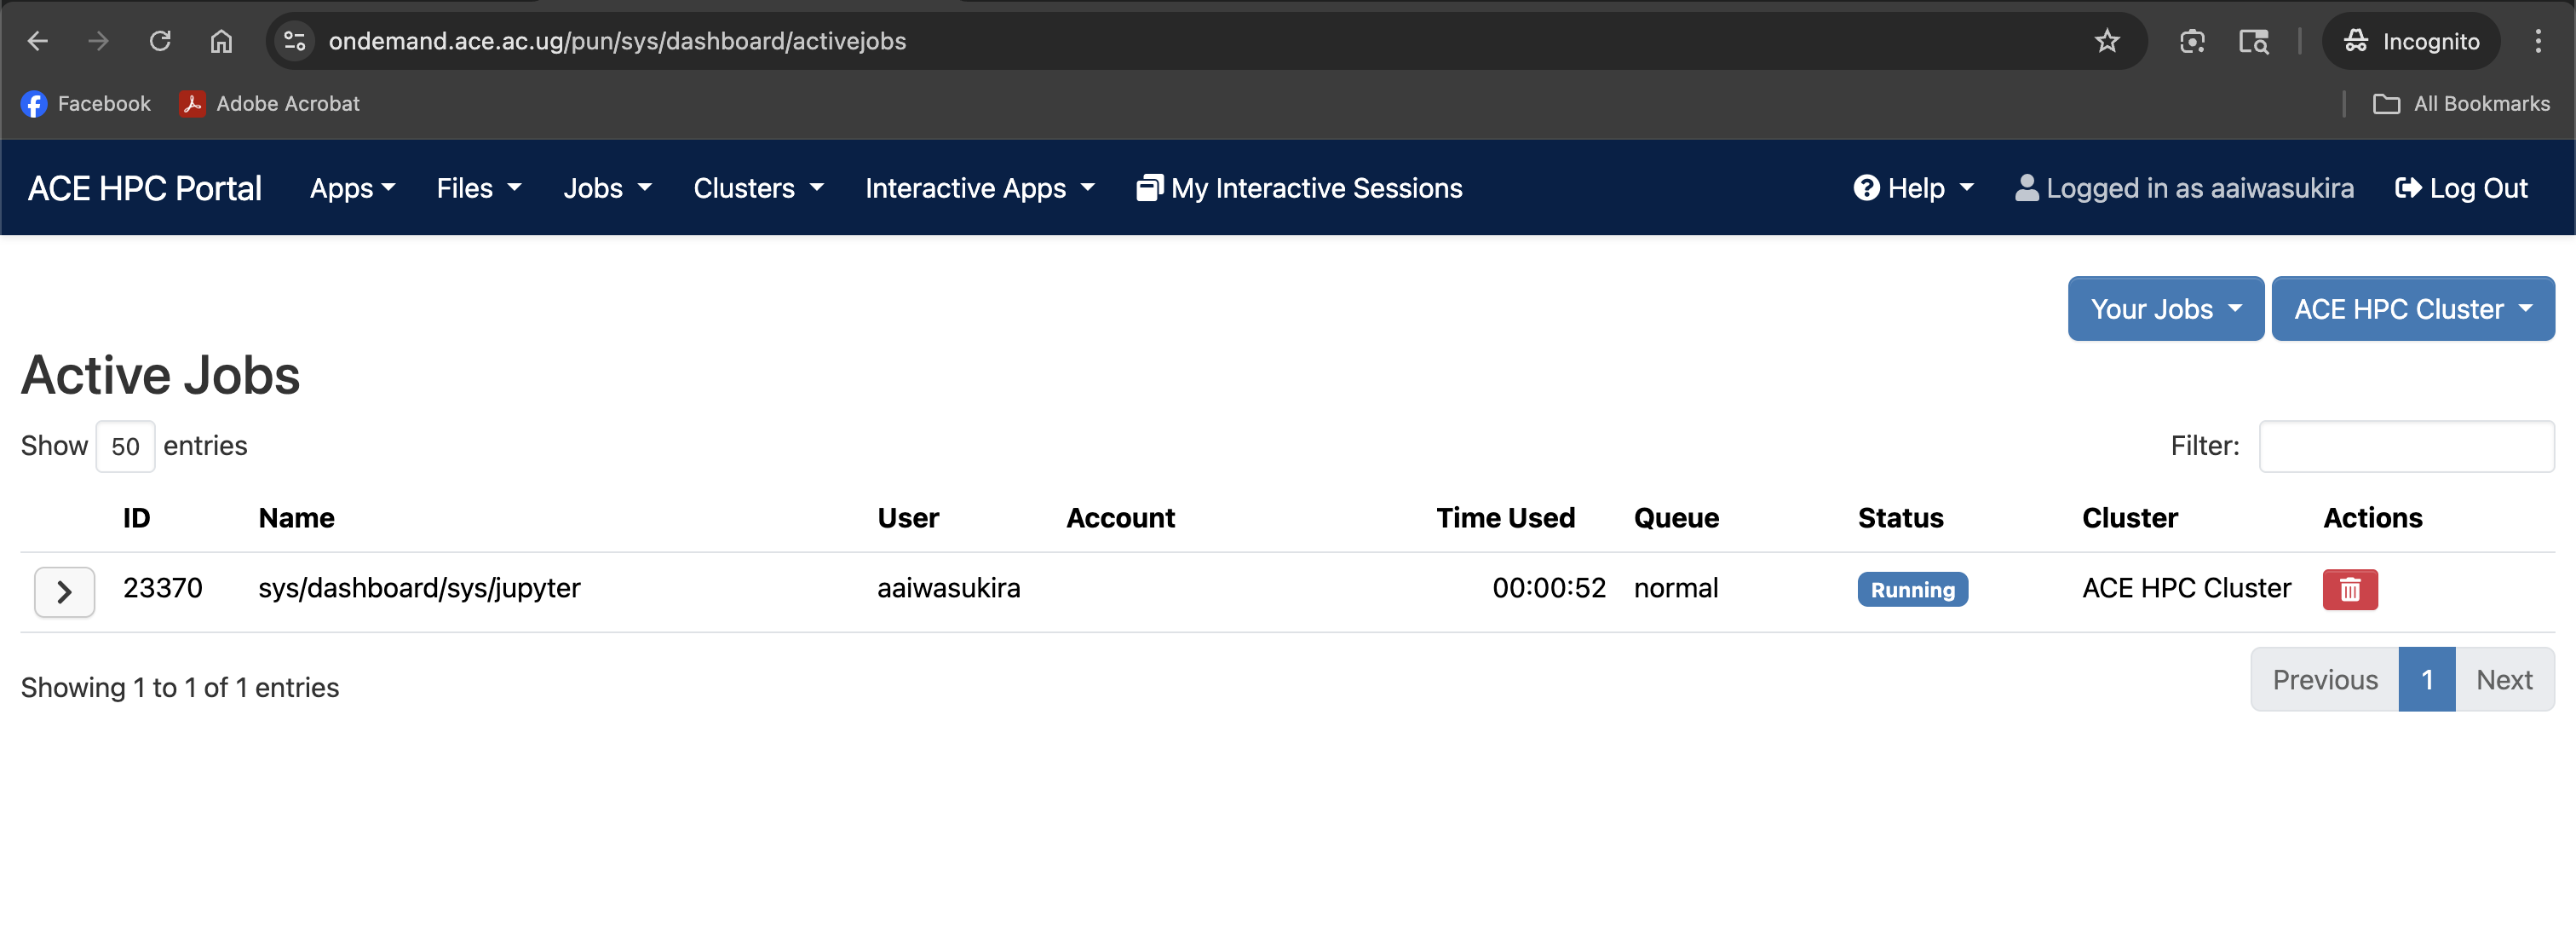Sort table by Time Used column
The image size is (2576, 934).
[x=1505, y=518]
